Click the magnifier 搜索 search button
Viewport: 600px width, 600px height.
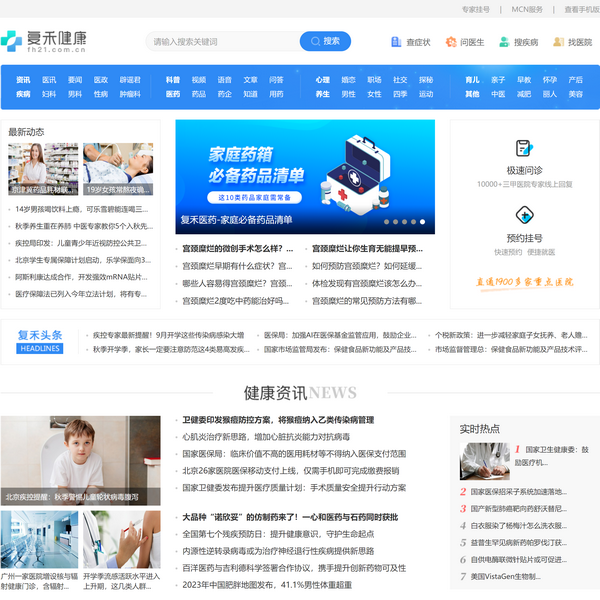(x=325, y=41)
